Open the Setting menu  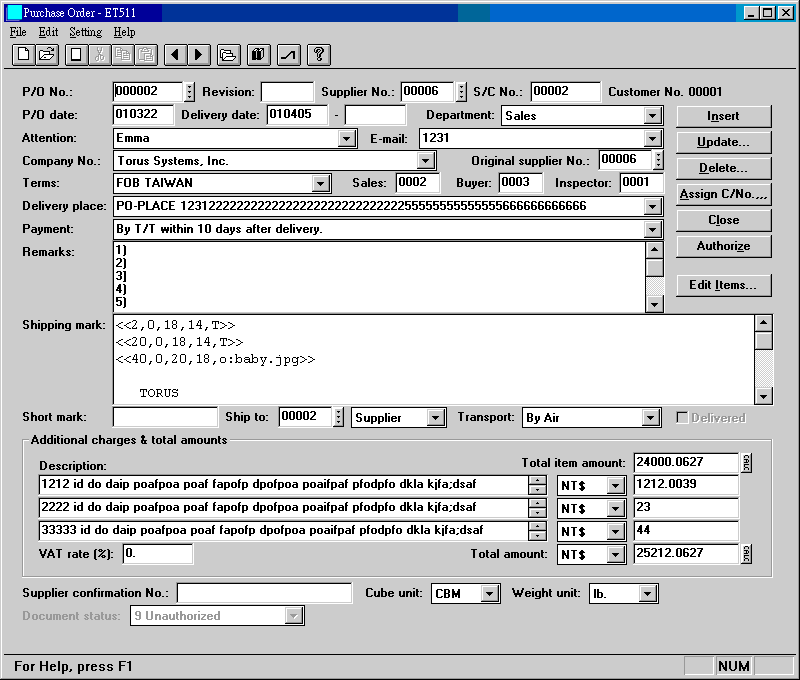tap(86, 32)
